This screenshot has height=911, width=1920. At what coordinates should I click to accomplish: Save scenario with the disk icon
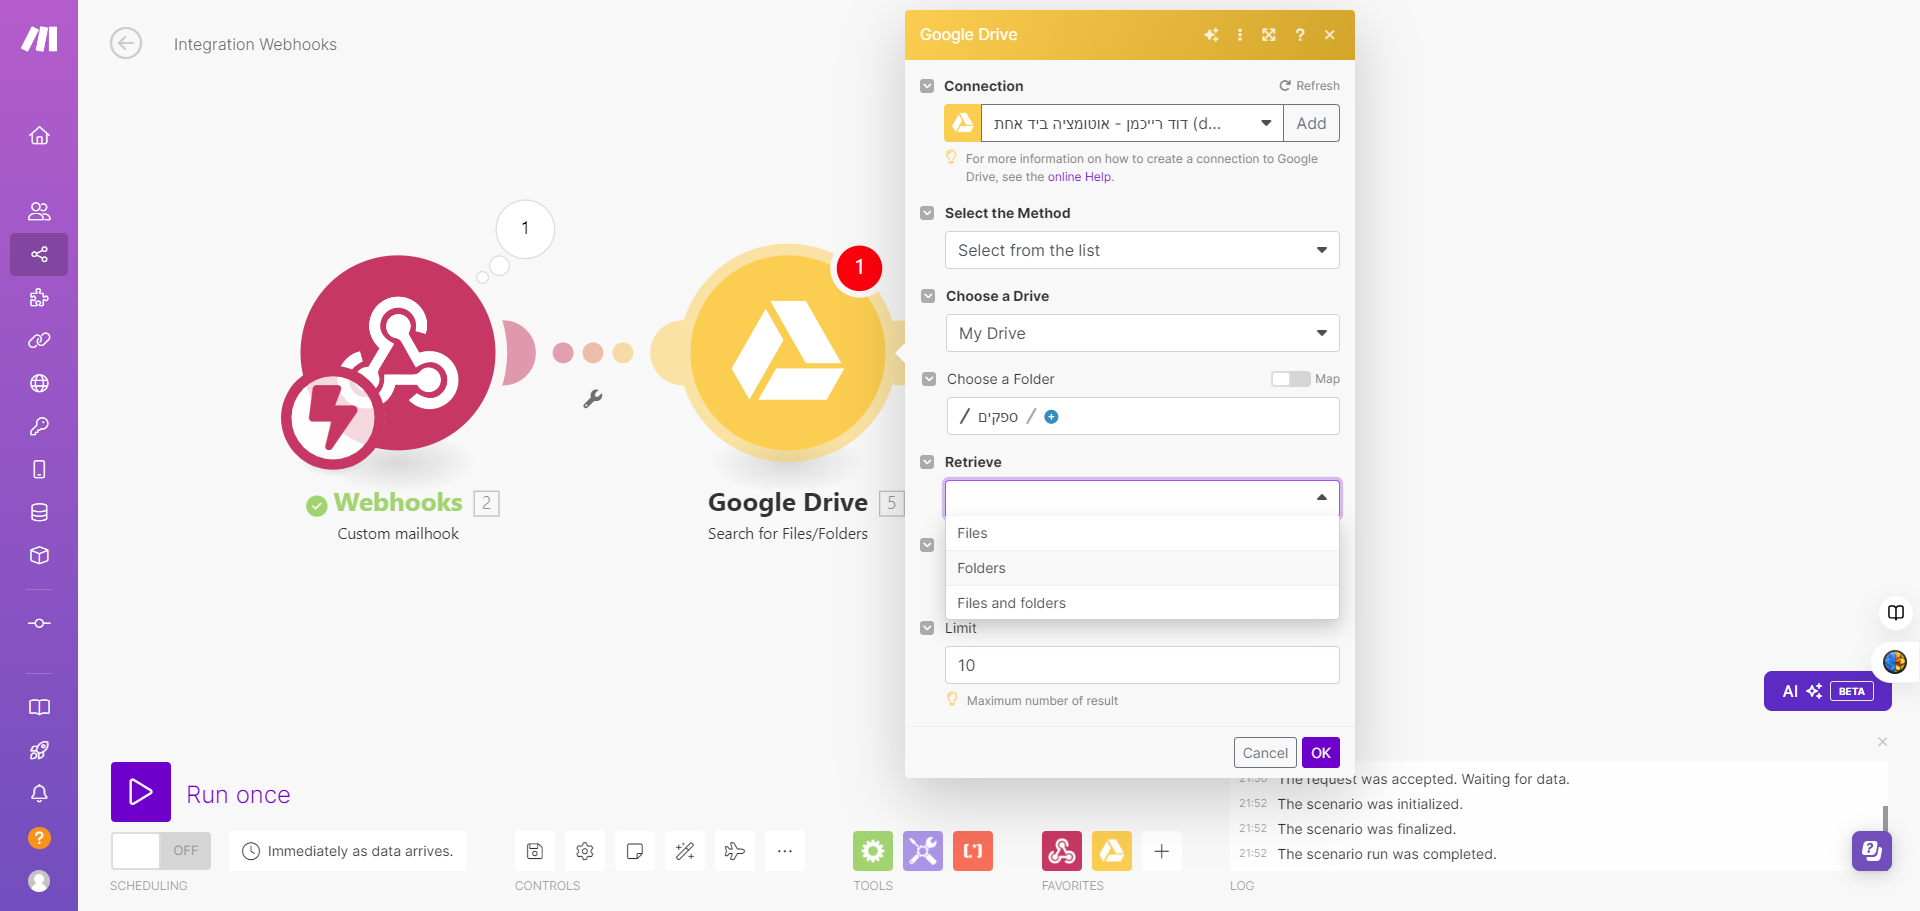coord(535,851)
